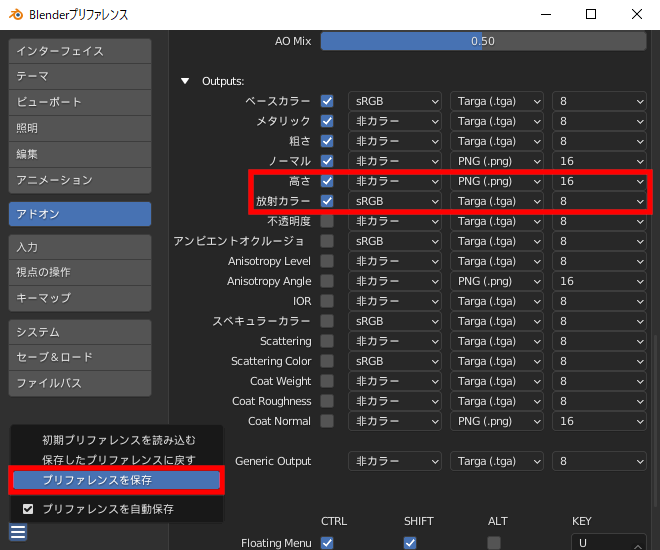The width and height of the screenshot is (660, 550).
Task: Switch to セーブ&ロード preferences tab
Action: [80, 357]
